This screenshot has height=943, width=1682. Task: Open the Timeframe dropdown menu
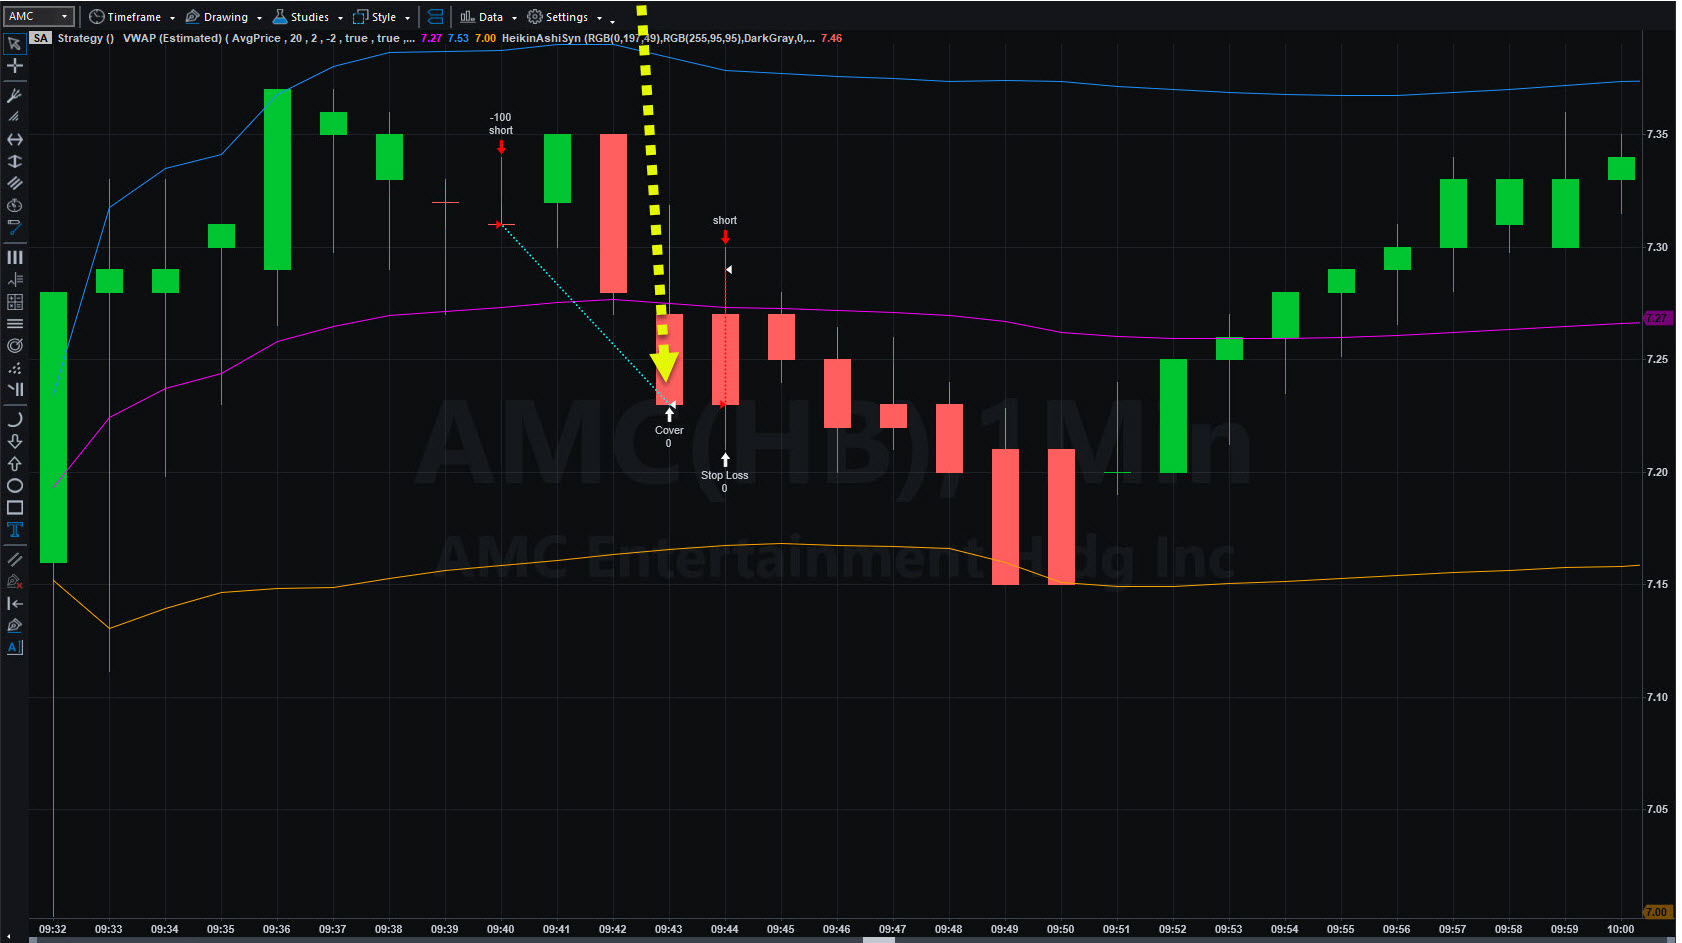pyautogui.click(x=132, y=17)
